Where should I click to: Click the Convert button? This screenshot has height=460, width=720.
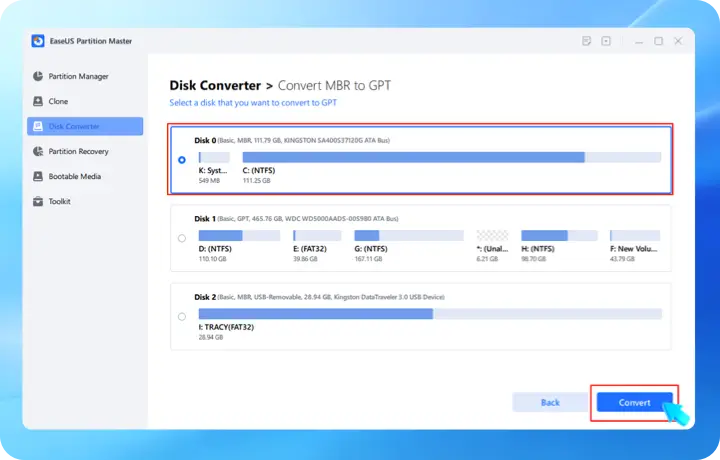(x=635, y=403)
